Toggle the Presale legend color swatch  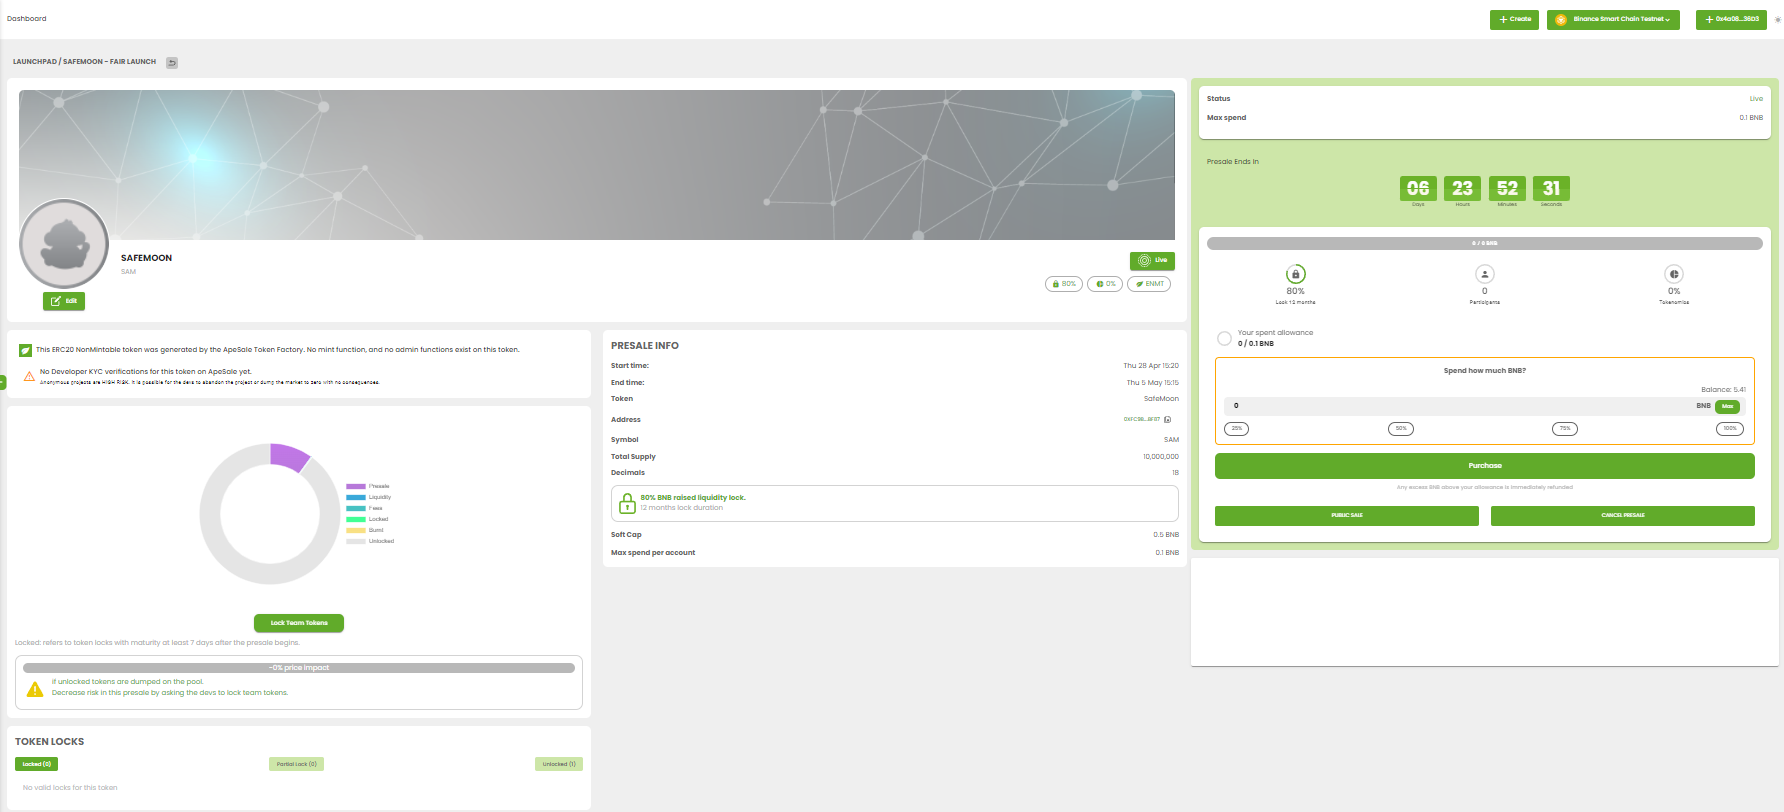click(x=356, y=486)
